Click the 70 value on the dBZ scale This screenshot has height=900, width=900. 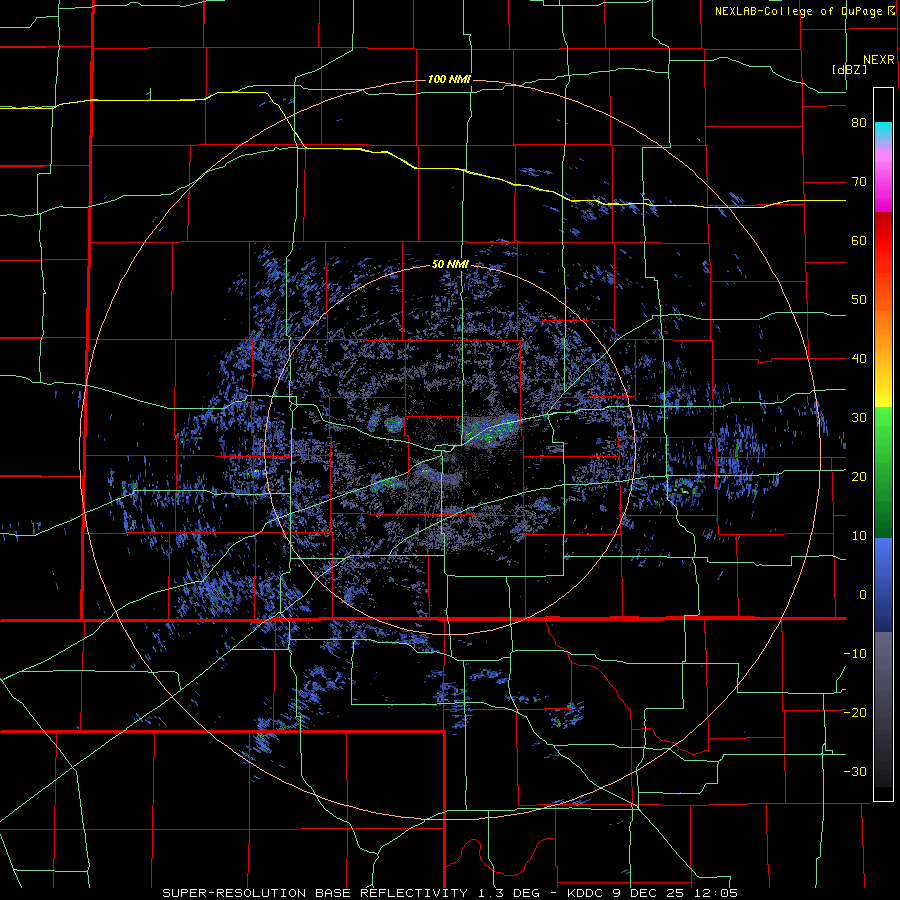(859, 182)
